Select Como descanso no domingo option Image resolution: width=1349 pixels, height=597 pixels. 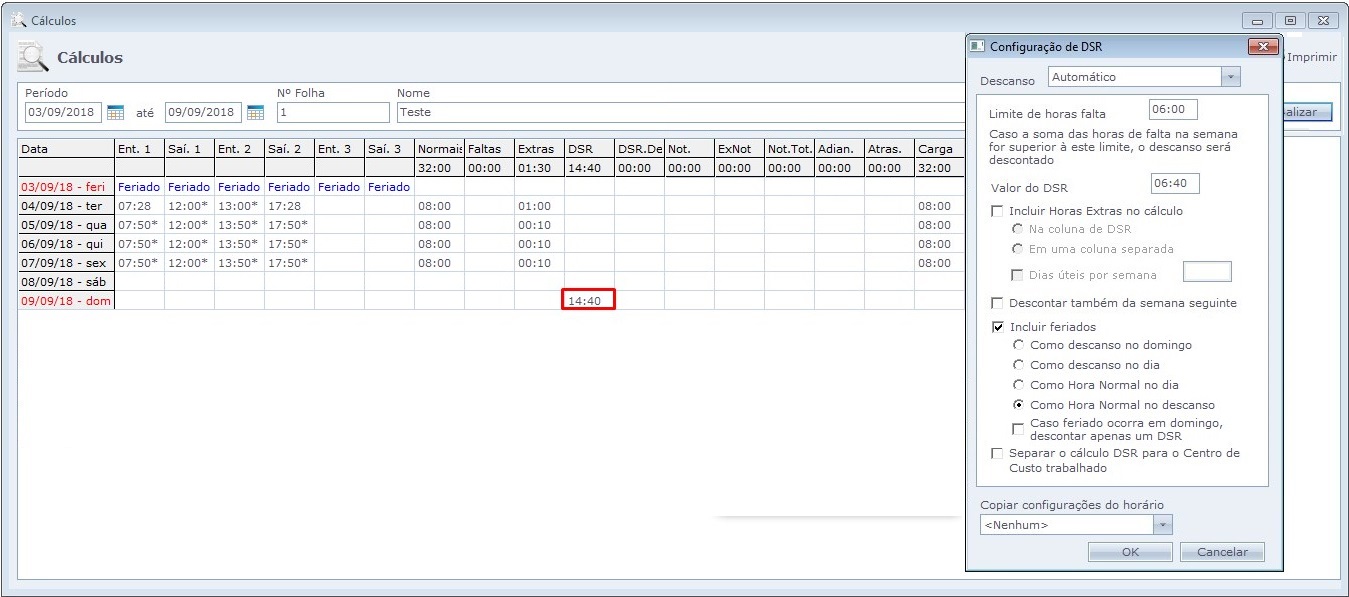[1018, 345]
